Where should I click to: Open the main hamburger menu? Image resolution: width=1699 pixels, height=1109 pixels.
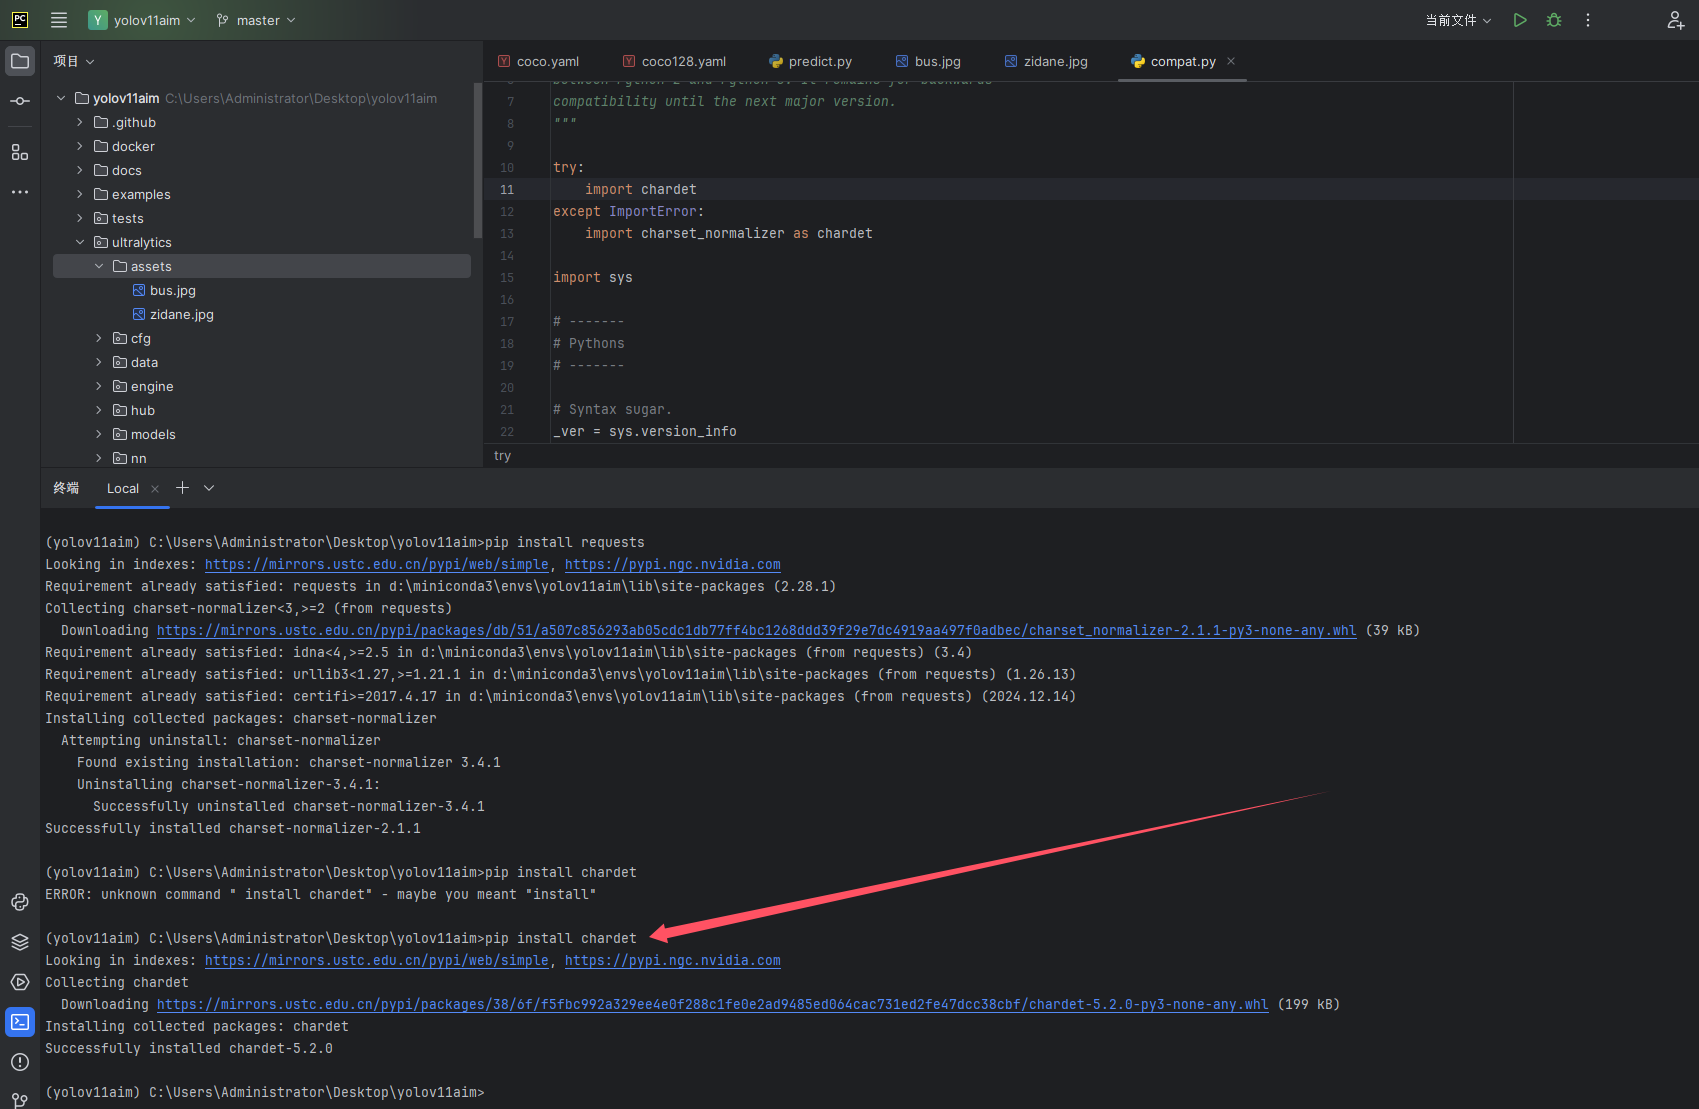58,19
